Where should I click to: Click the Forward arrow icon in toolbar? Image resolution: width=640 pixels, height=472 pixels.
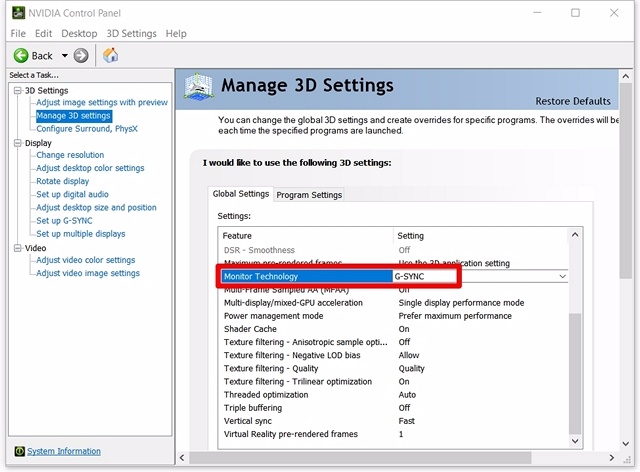point(81,56)
